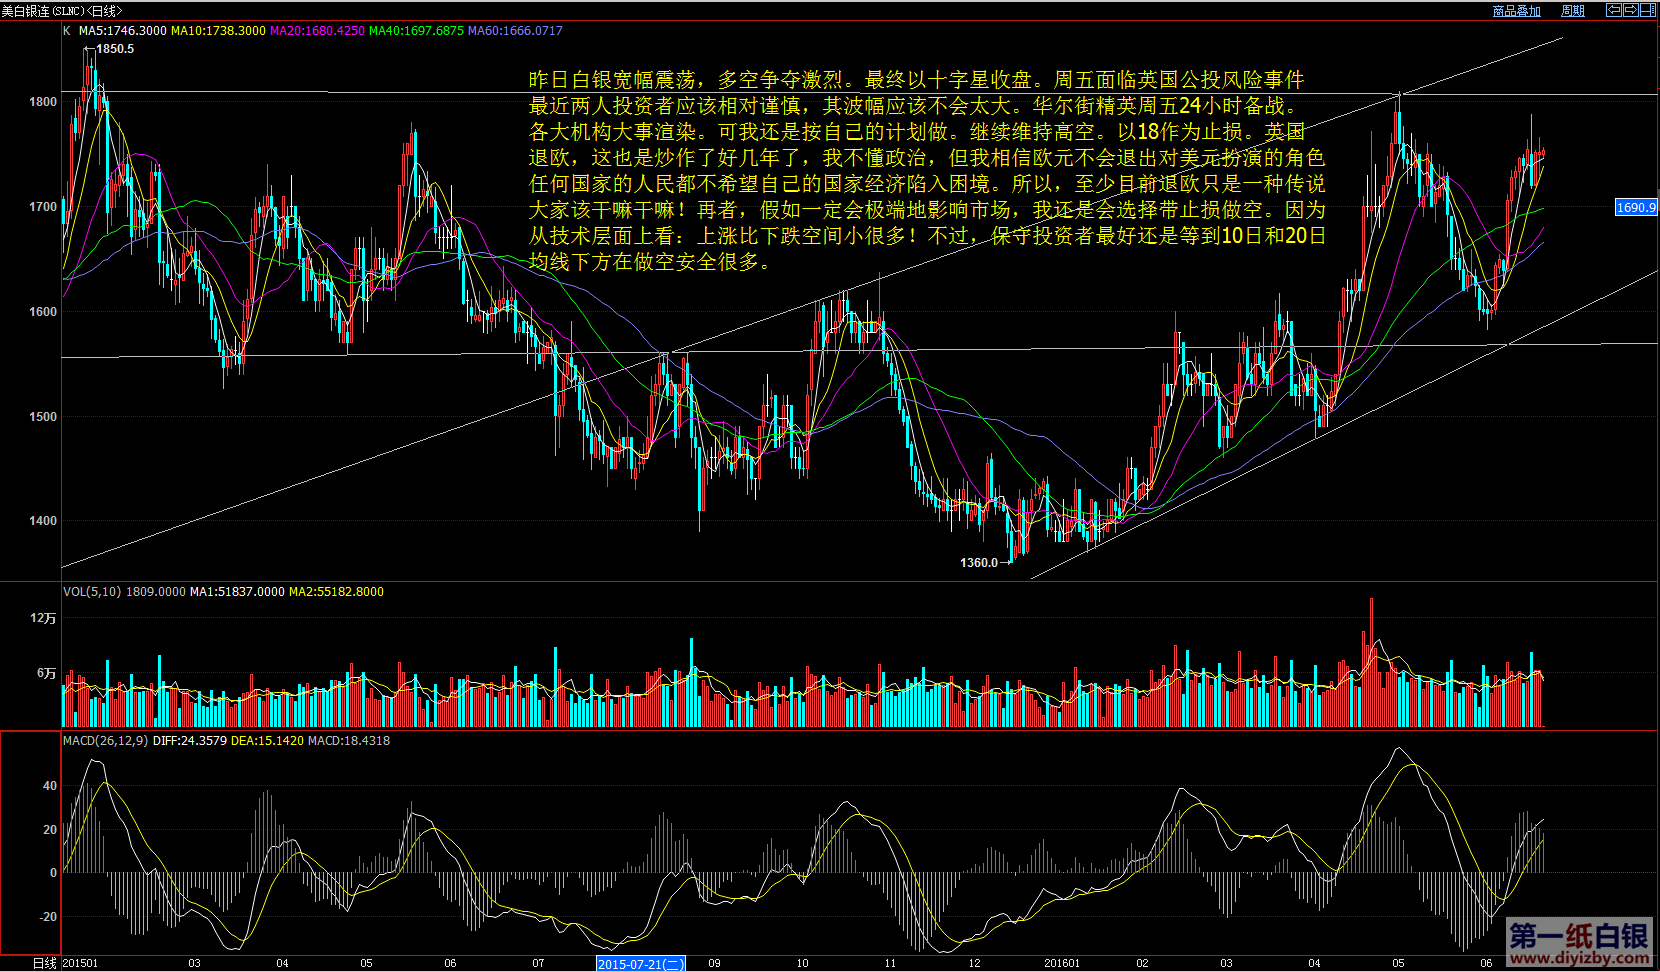
Task: Click the 日线 period label at bottom-left
Action: coord(44,963)
